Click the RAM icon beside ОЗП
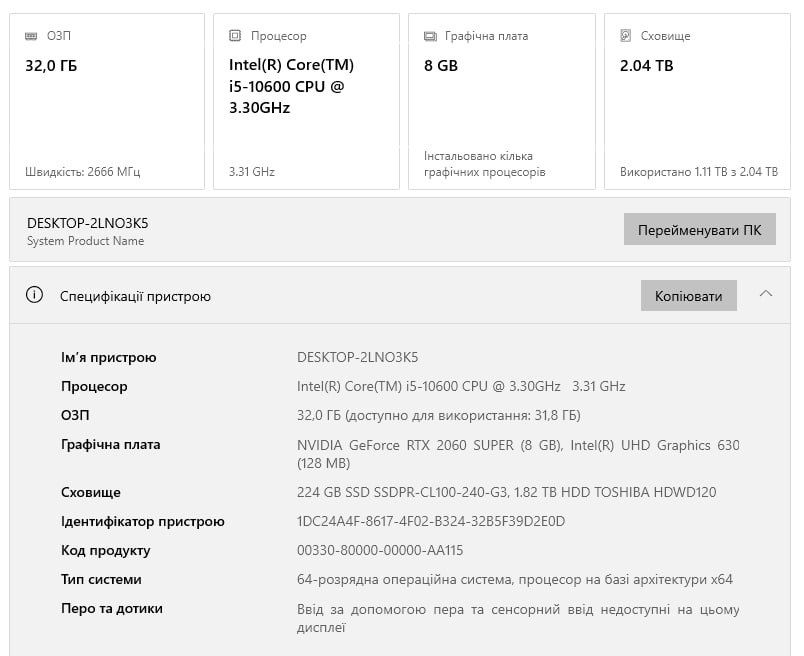The width and height of the screenshot is (804, 656). 32,36
